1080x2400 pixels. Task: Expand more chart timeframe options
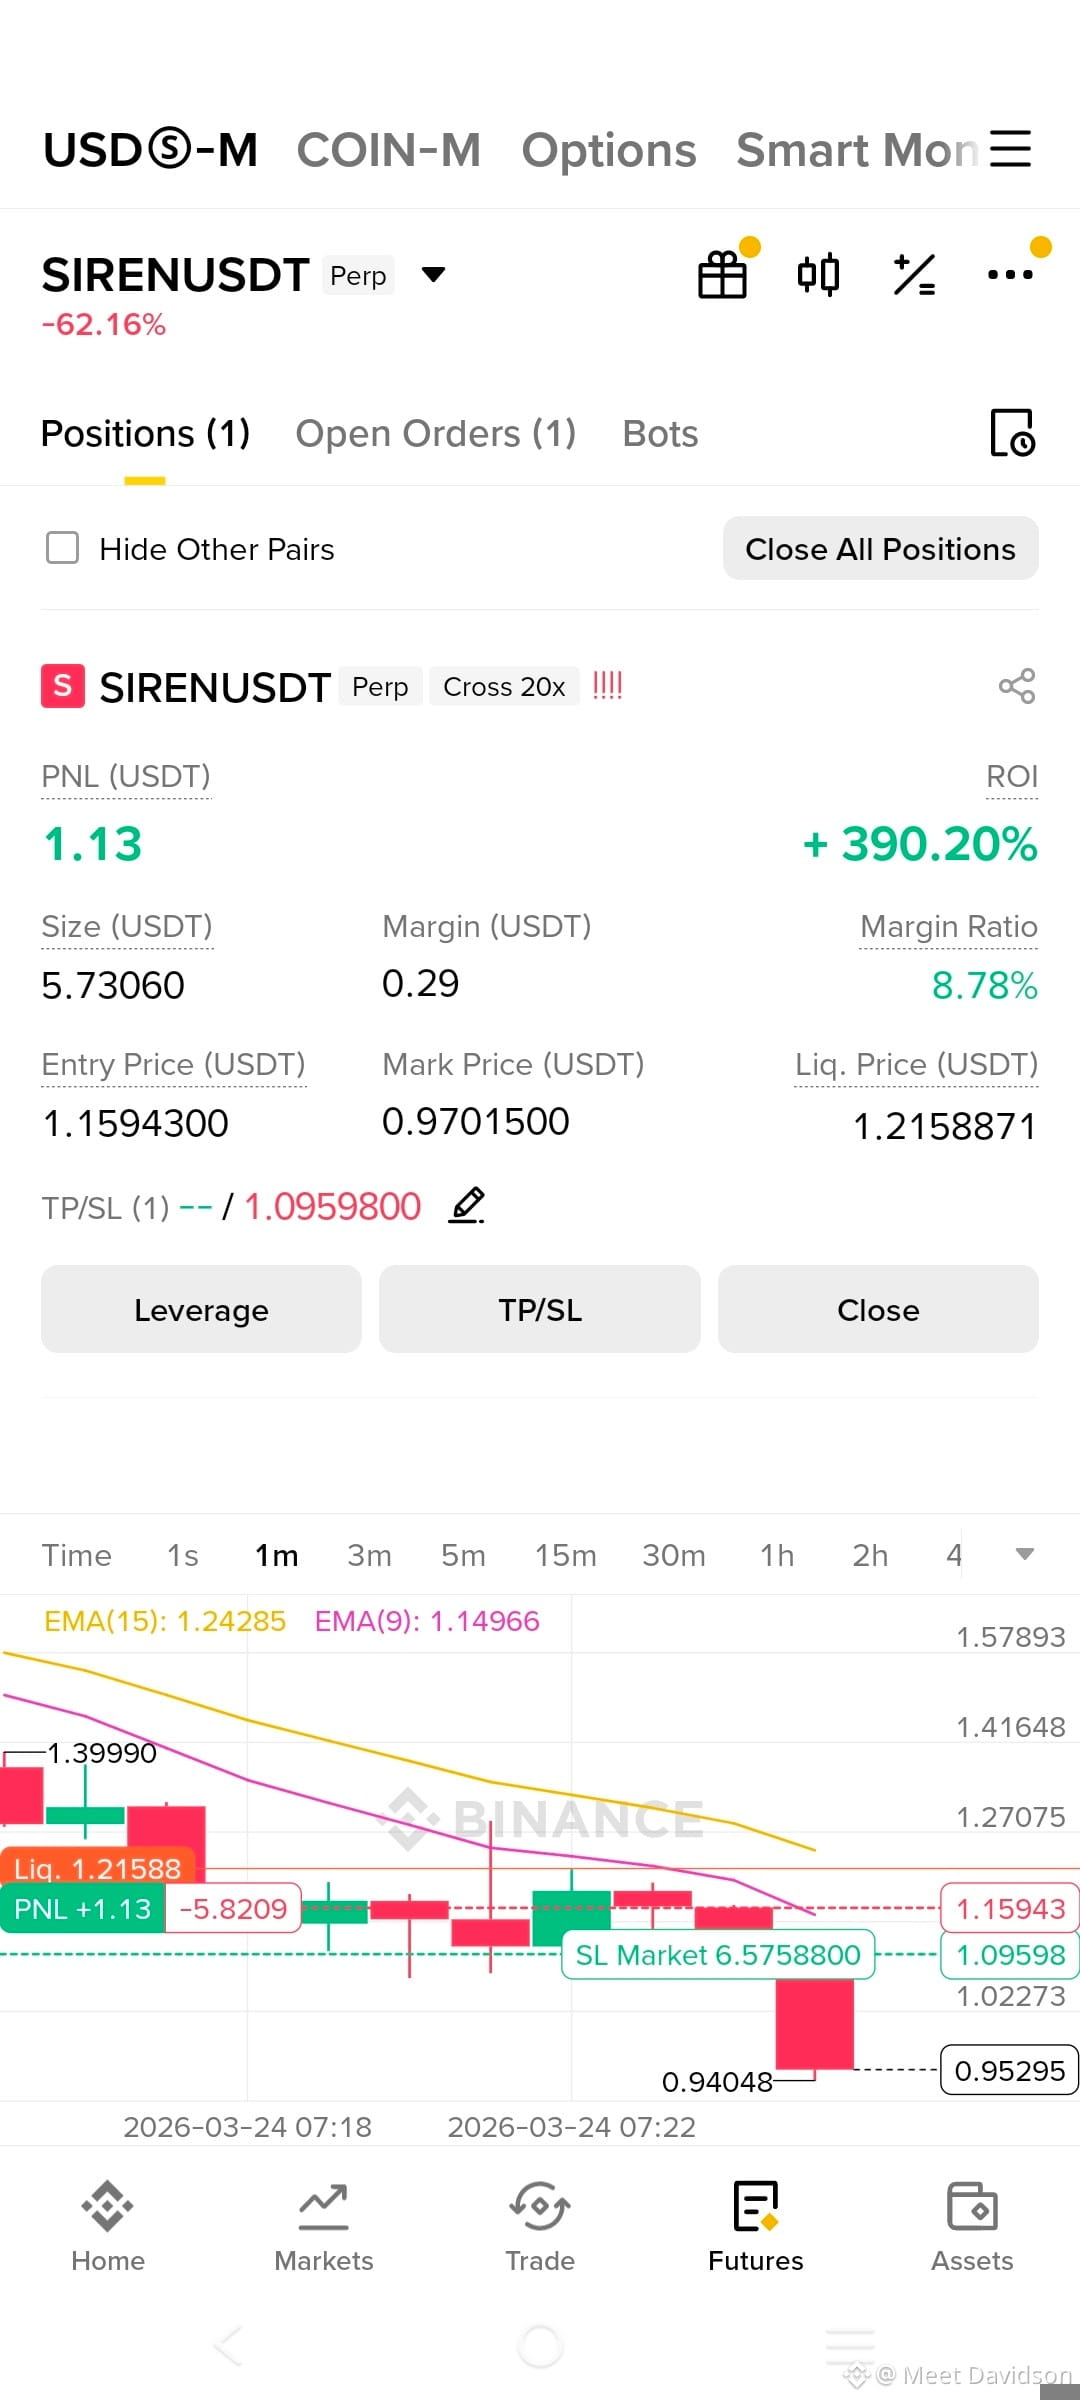coord(1025,1554)
